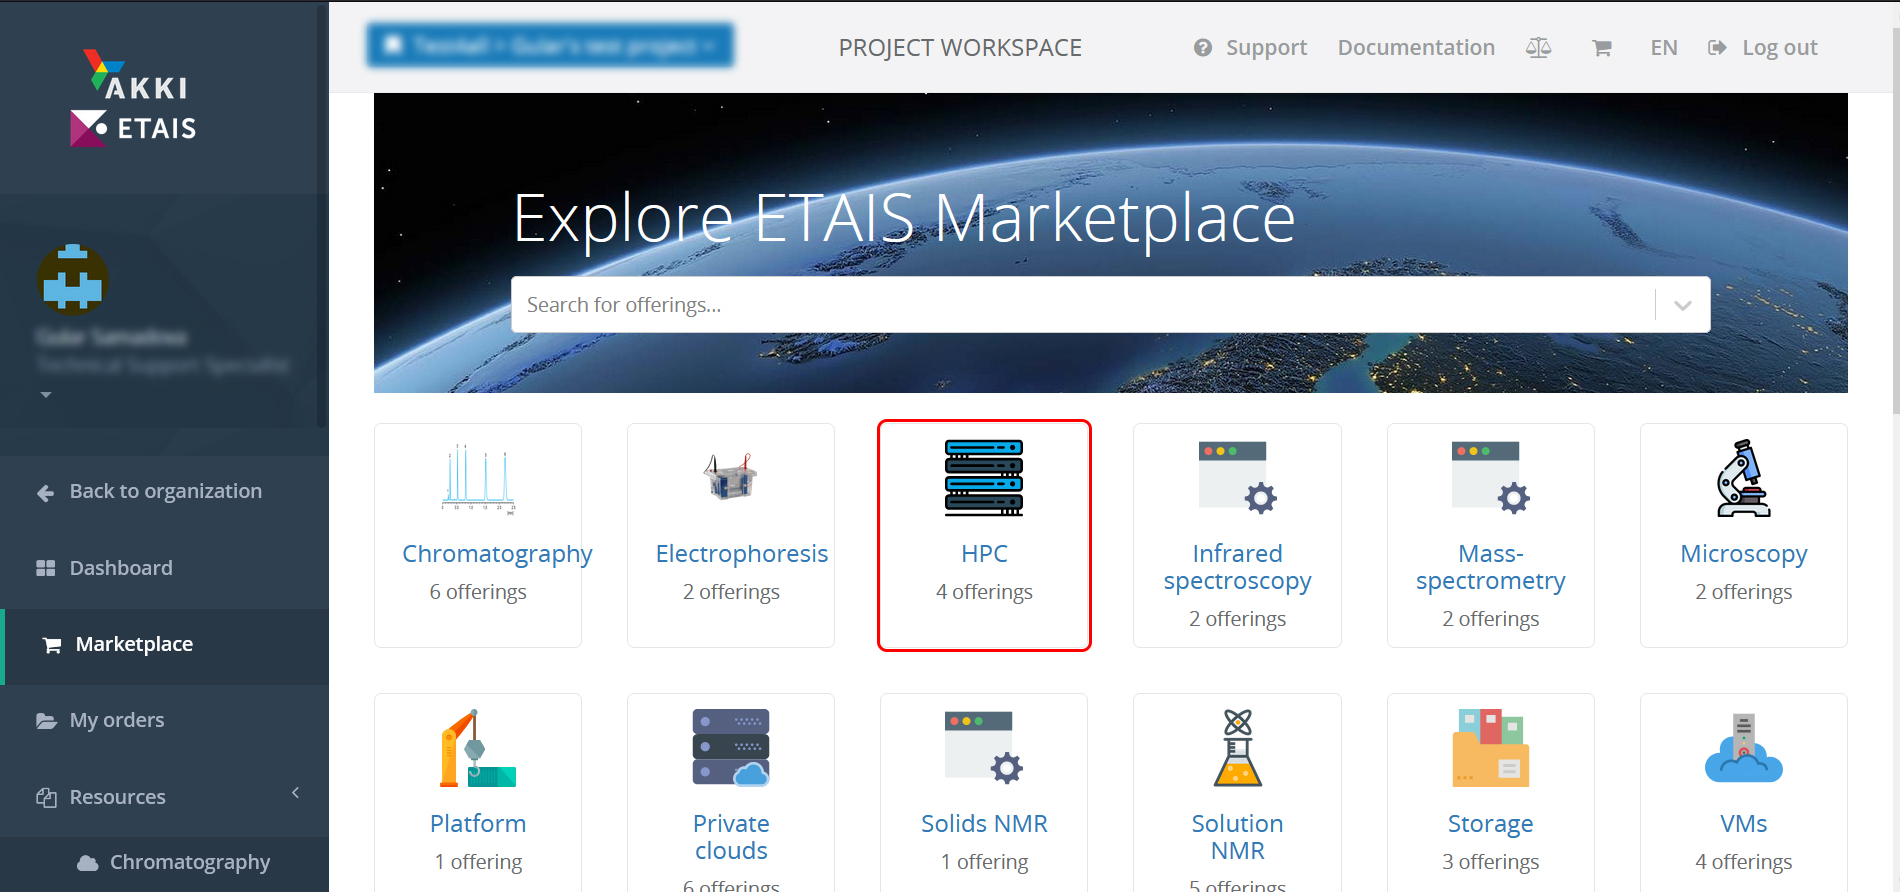The height and width of the screenshot is (892, 1900).
Task: Change language via EN selector
Action: click(x=1664, y=48)
